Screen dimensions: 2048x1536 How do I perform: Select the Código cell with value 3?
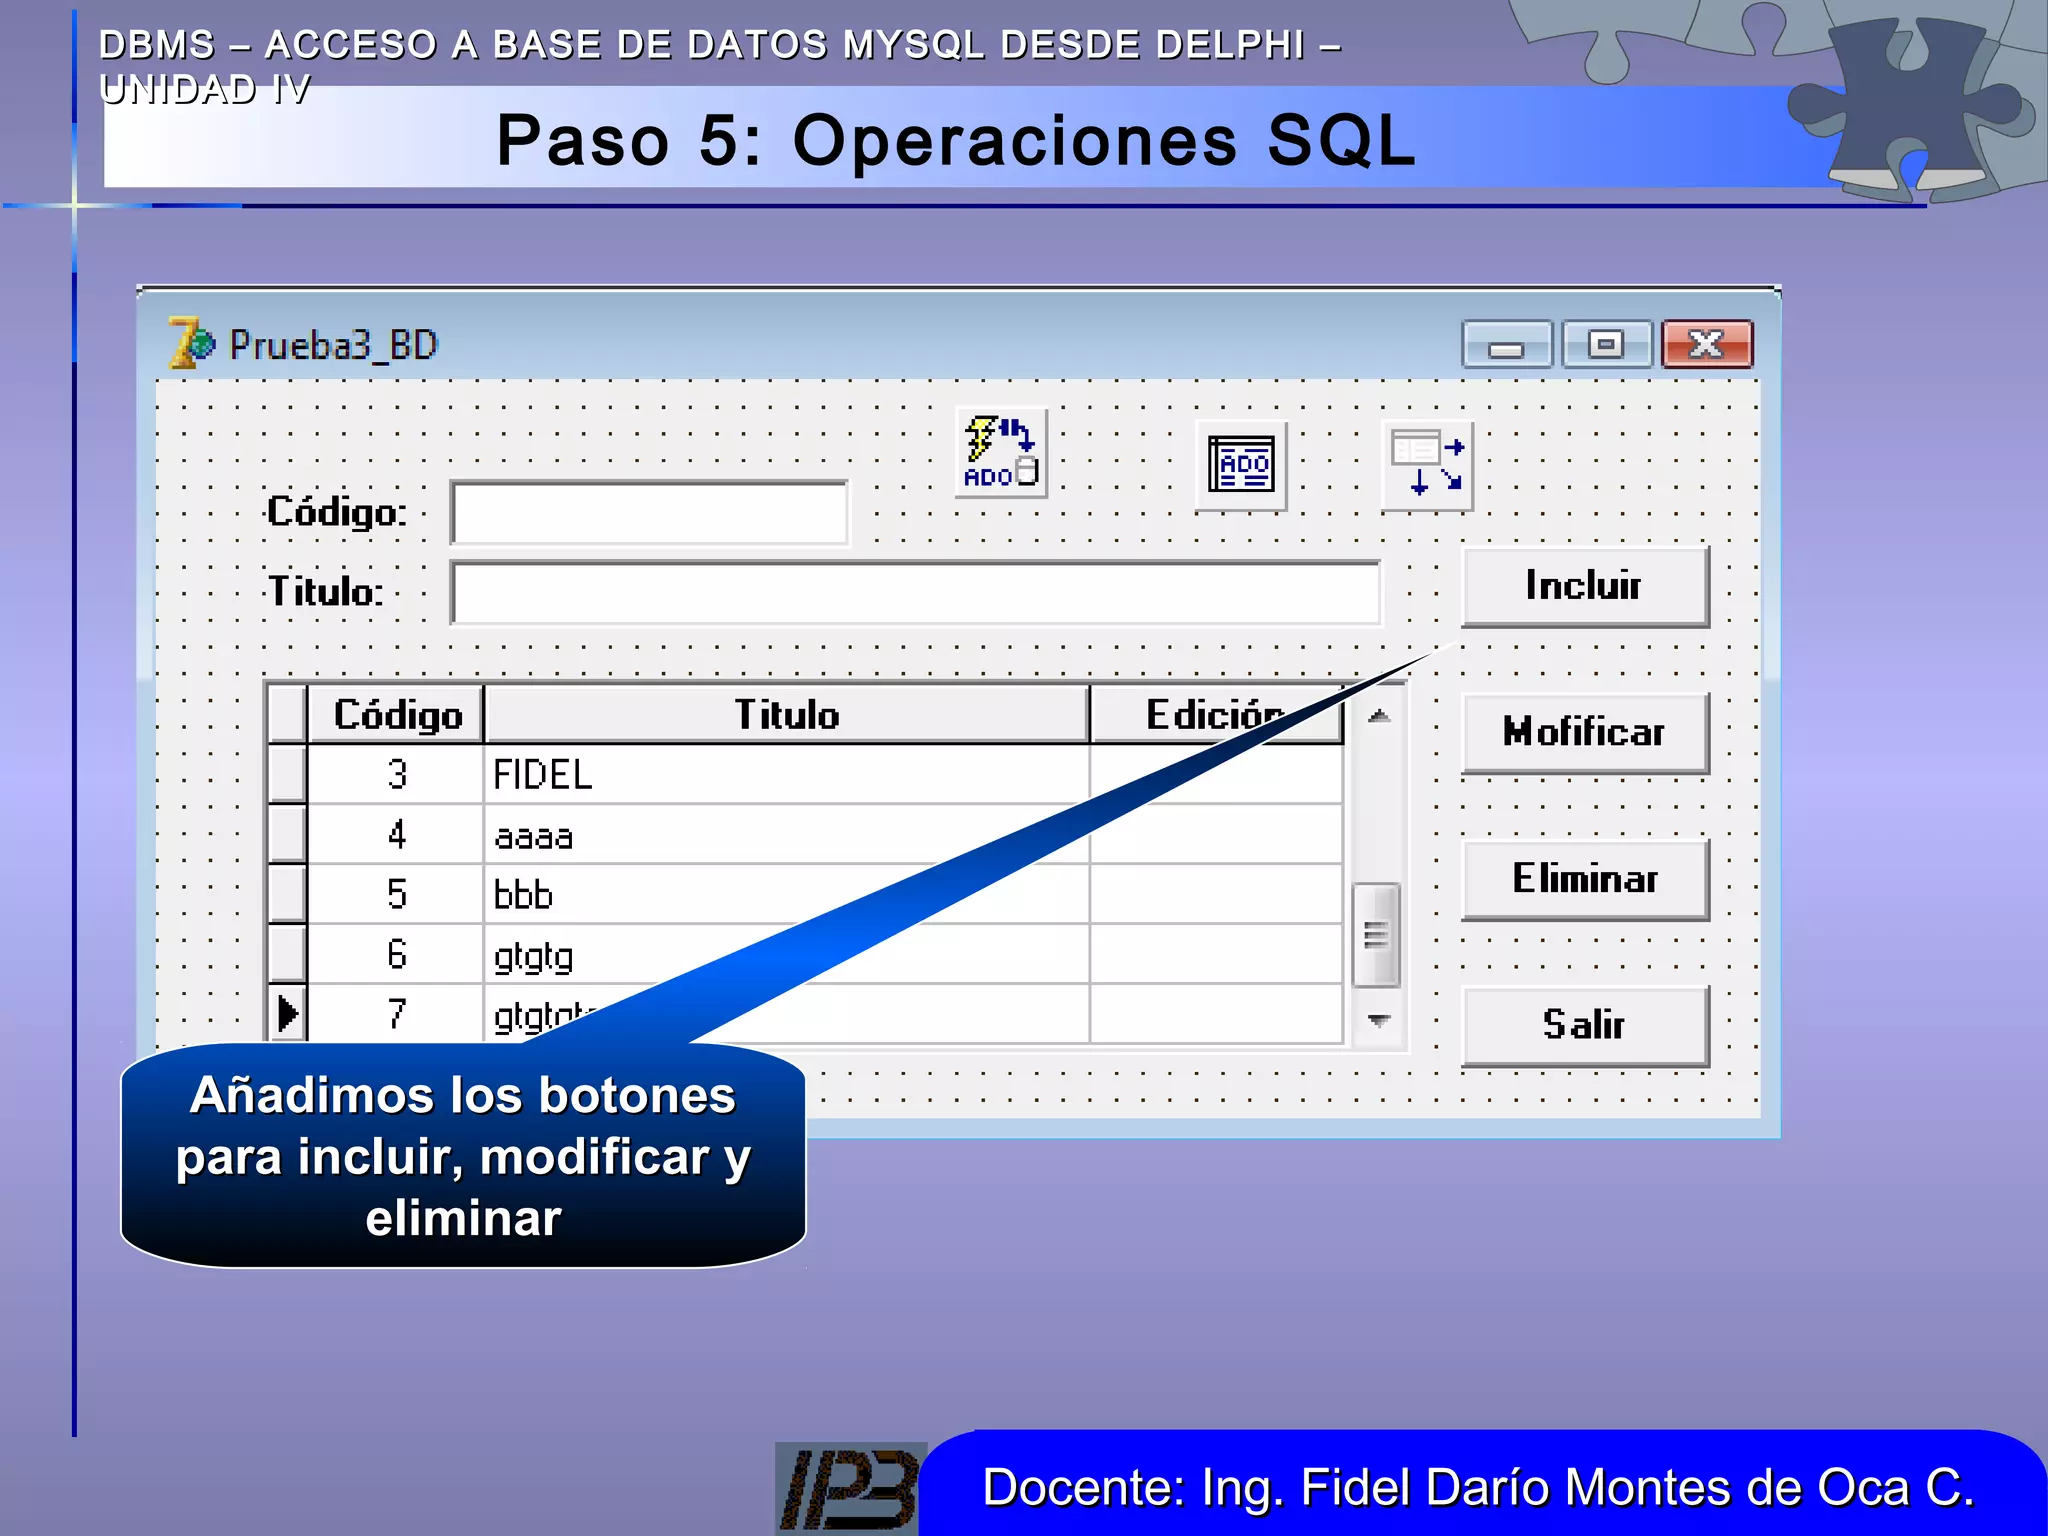click(397, 775)
